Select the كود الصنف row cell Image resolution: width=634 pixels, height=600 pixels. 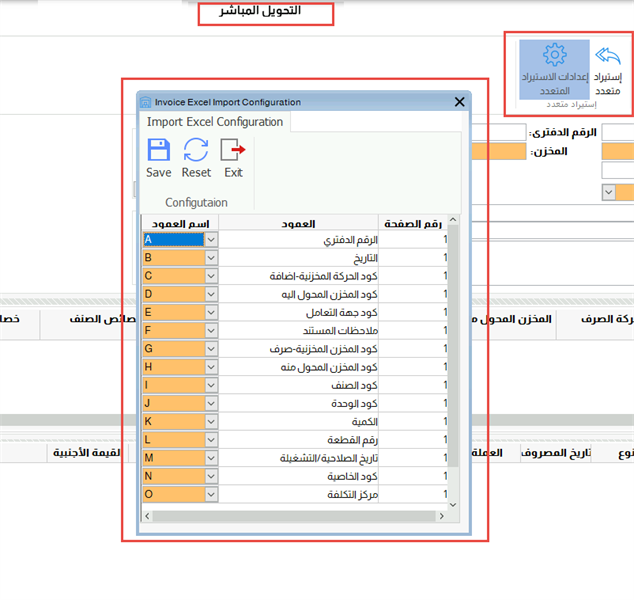click(x=298, y=385)
